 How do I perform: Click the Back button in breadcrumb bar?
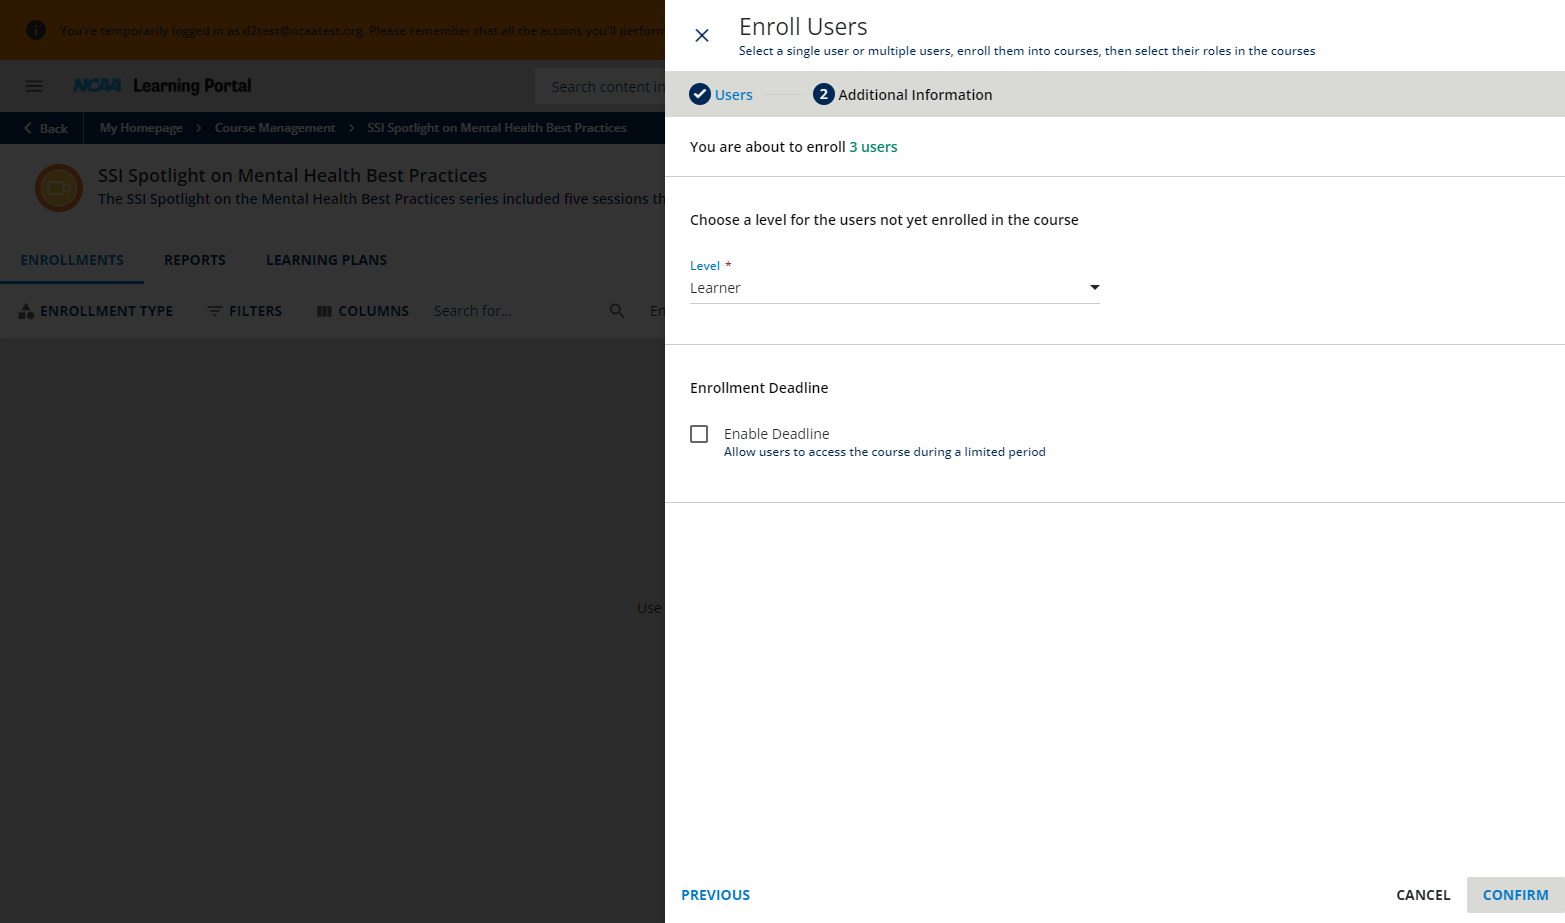click(x=46, y=128)
